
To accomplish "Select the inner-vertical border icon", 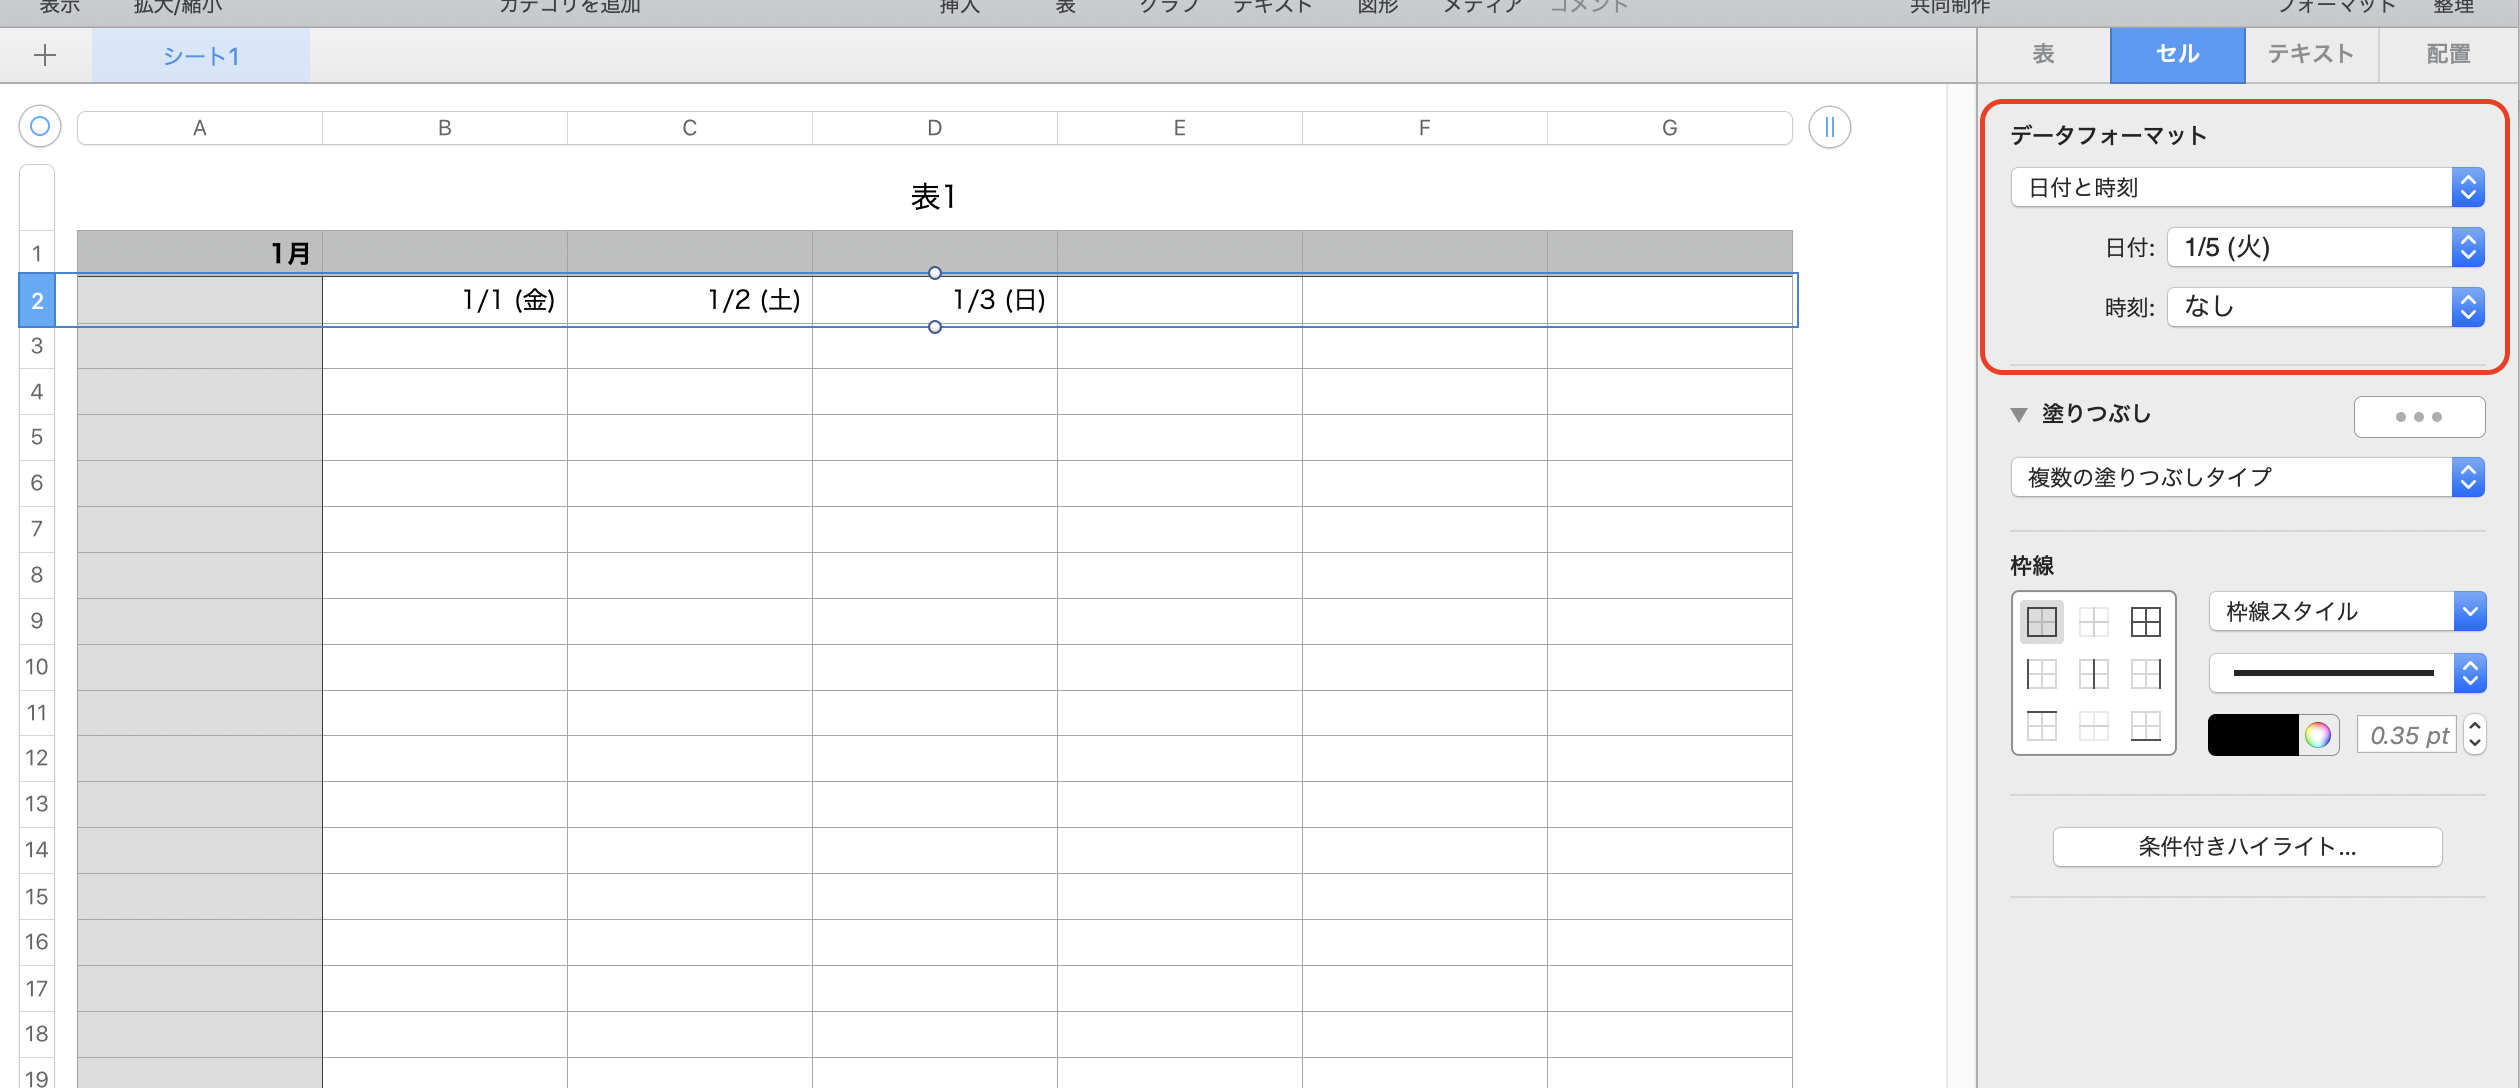I will 2093,674.
